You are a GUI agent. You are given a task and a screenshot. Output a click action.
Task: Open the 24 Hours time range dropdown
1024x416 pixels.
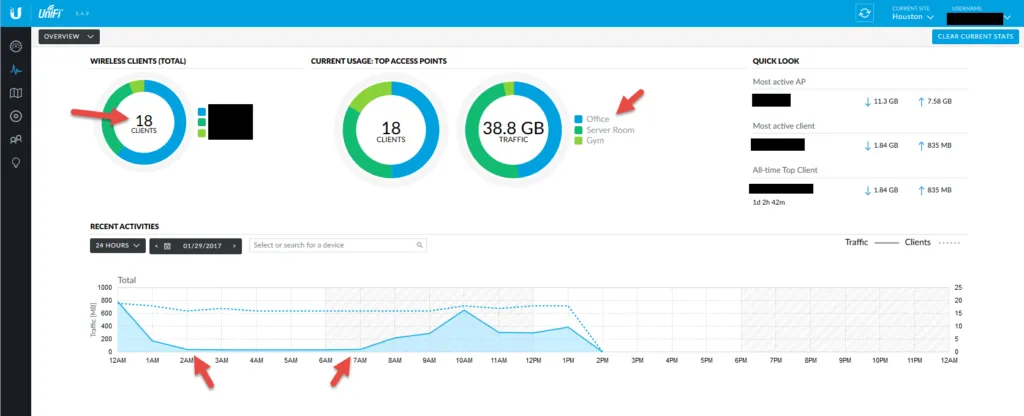coord(117,245)
